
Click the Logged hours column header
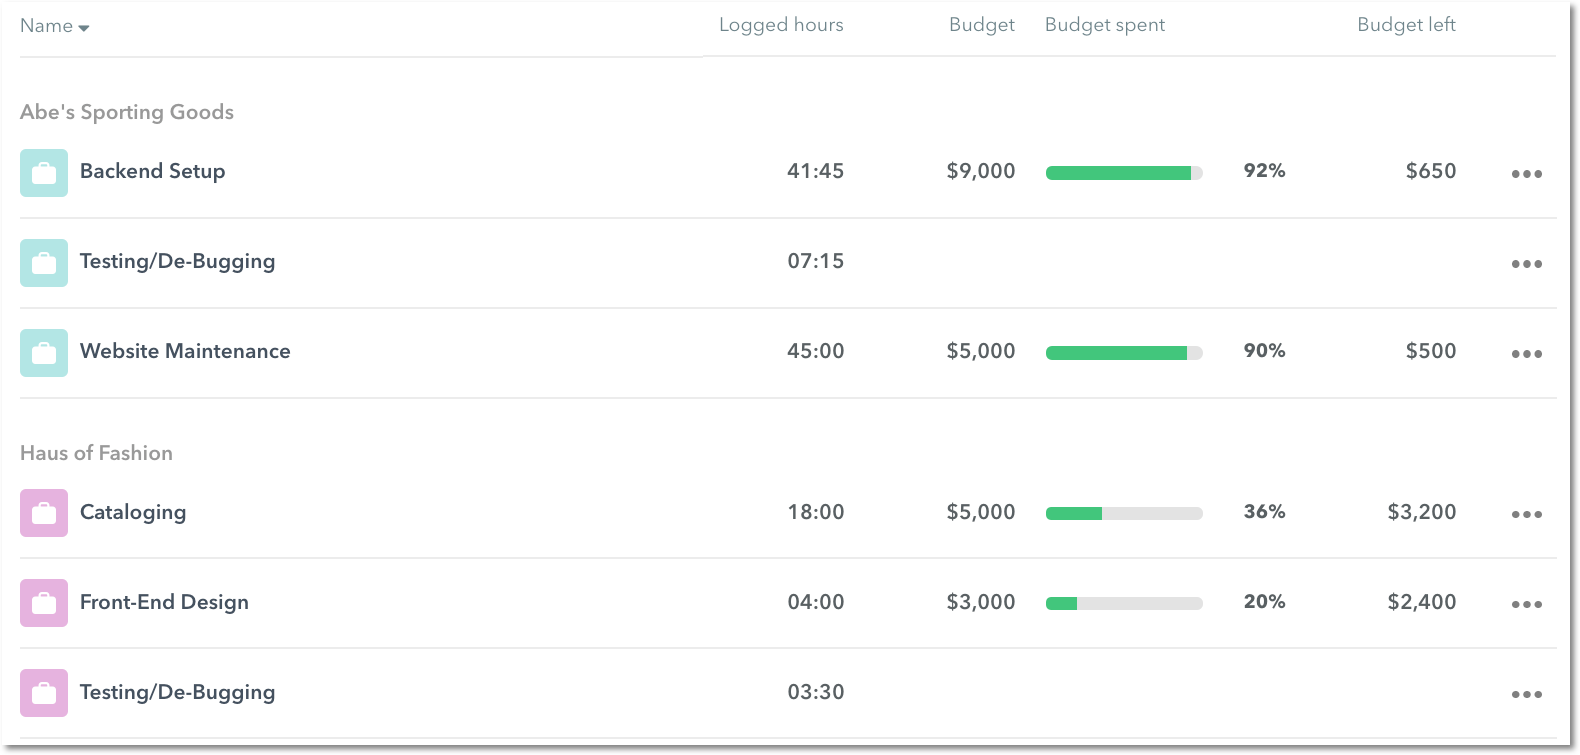781,25
